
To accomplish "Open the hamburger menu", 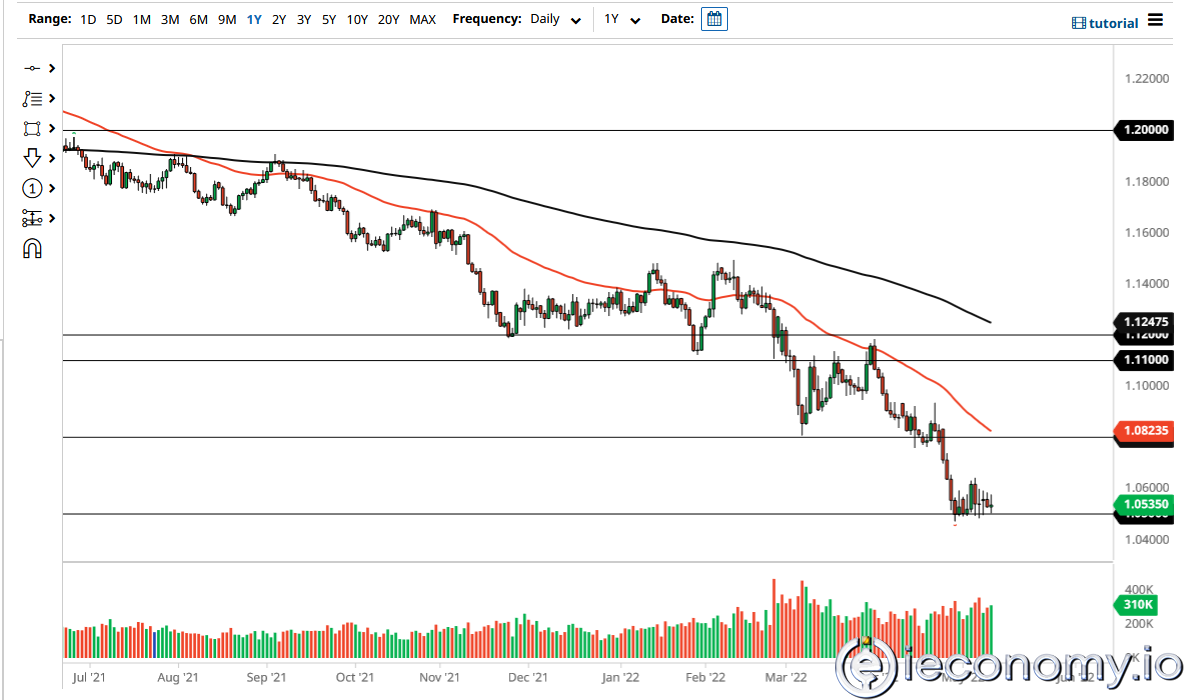I will point(1155,19).
